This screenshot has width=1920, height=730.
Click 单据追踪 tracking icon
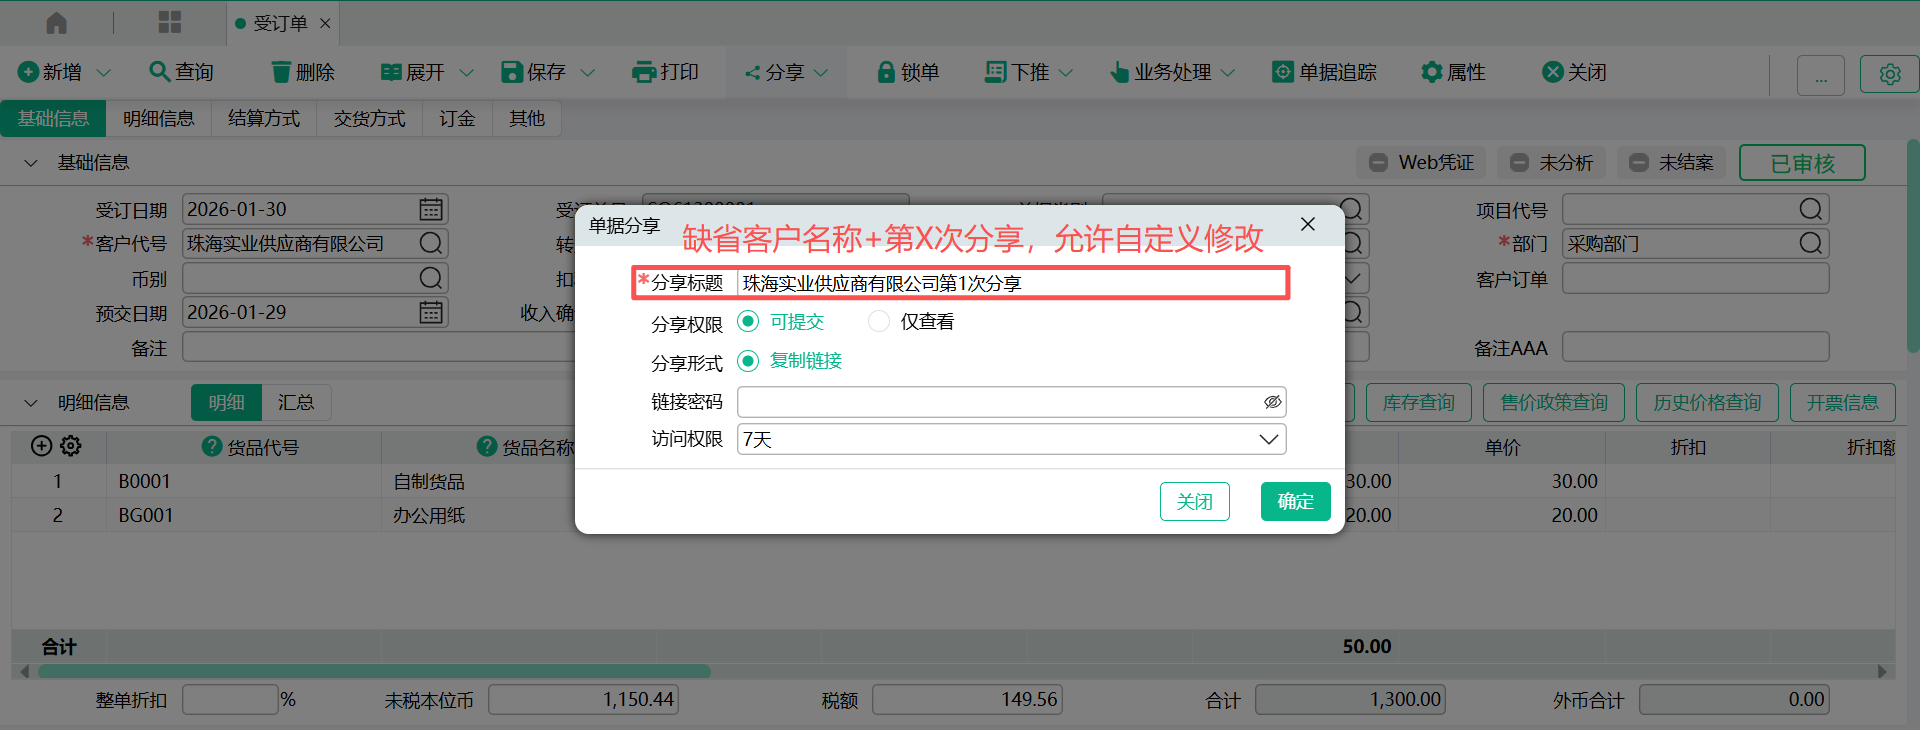coord(1282,72)
